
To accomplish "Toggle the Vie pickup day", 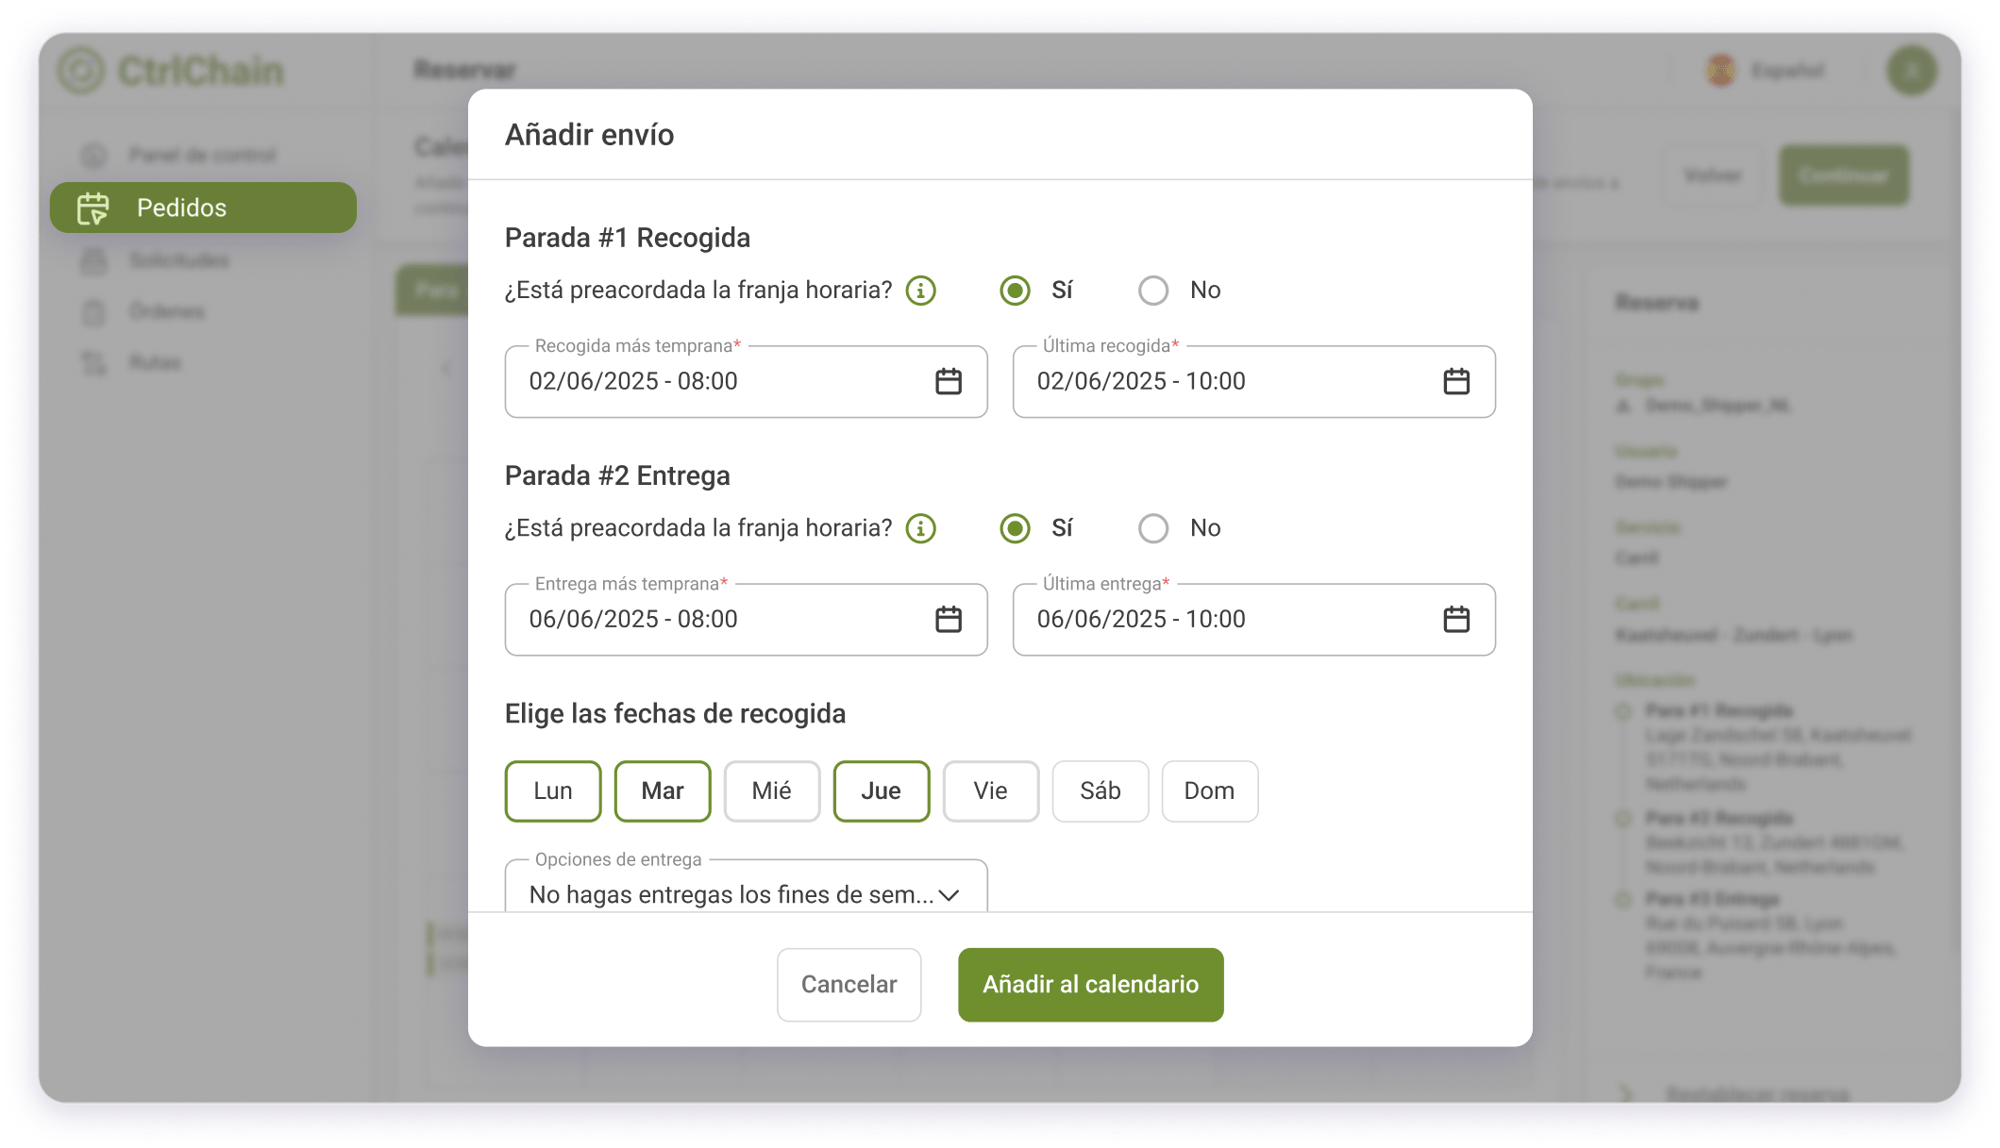I will (x=991, y=791).
